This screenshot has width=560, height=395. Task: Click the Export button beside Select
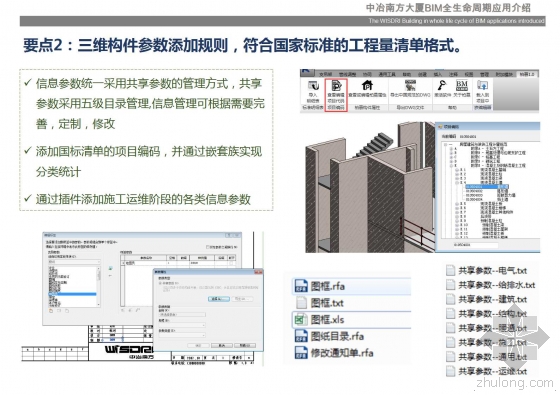[242, 299]
